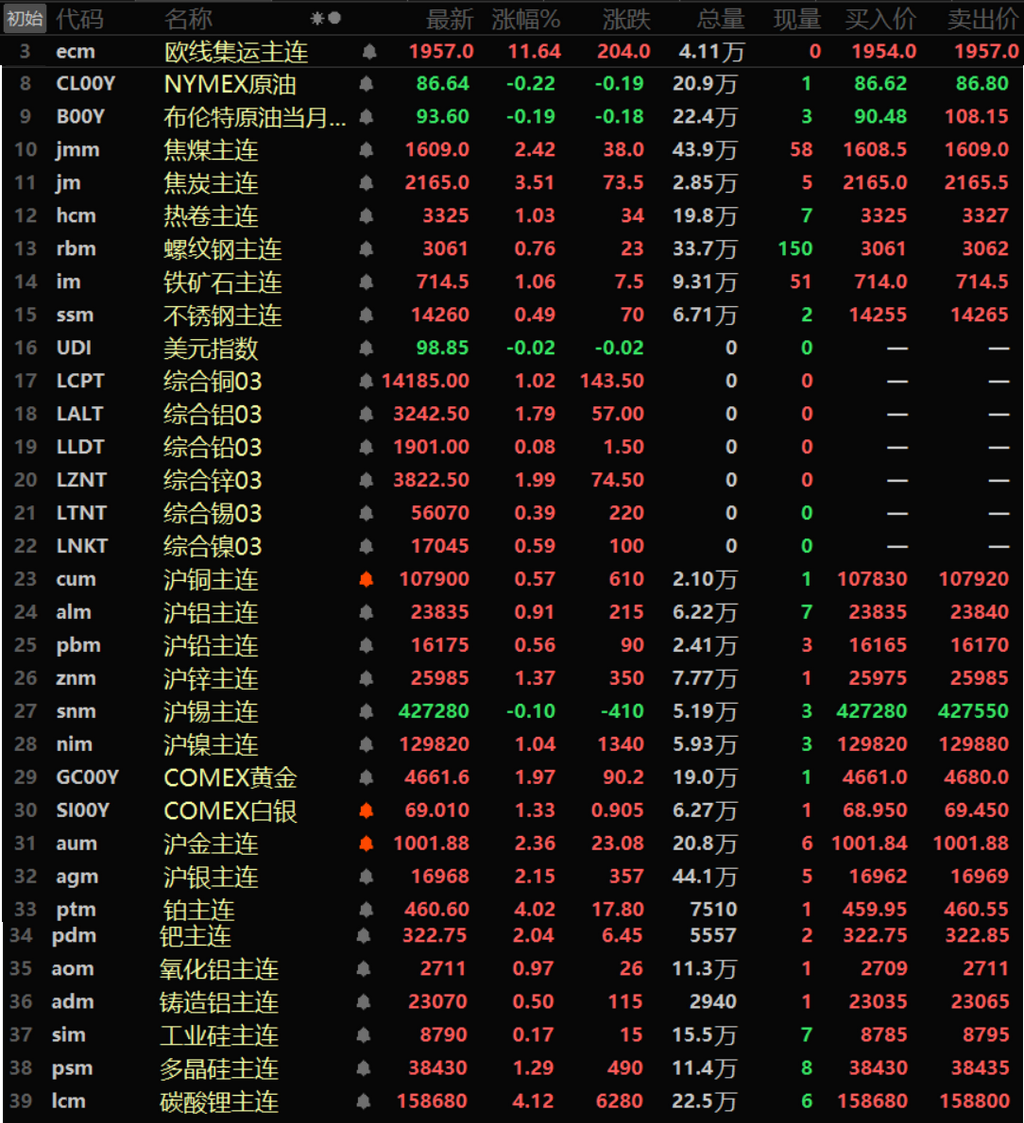This screenshot has width=1024, height=1123.
Task: Select the ecm code cell
Action: point(75,52)
